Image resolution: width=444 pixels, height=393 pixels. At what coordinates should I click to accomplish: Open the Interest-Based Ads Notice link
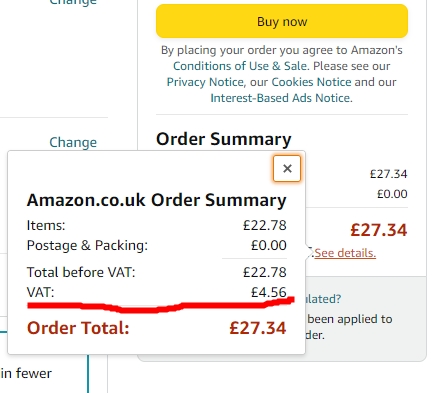[281, 98]
